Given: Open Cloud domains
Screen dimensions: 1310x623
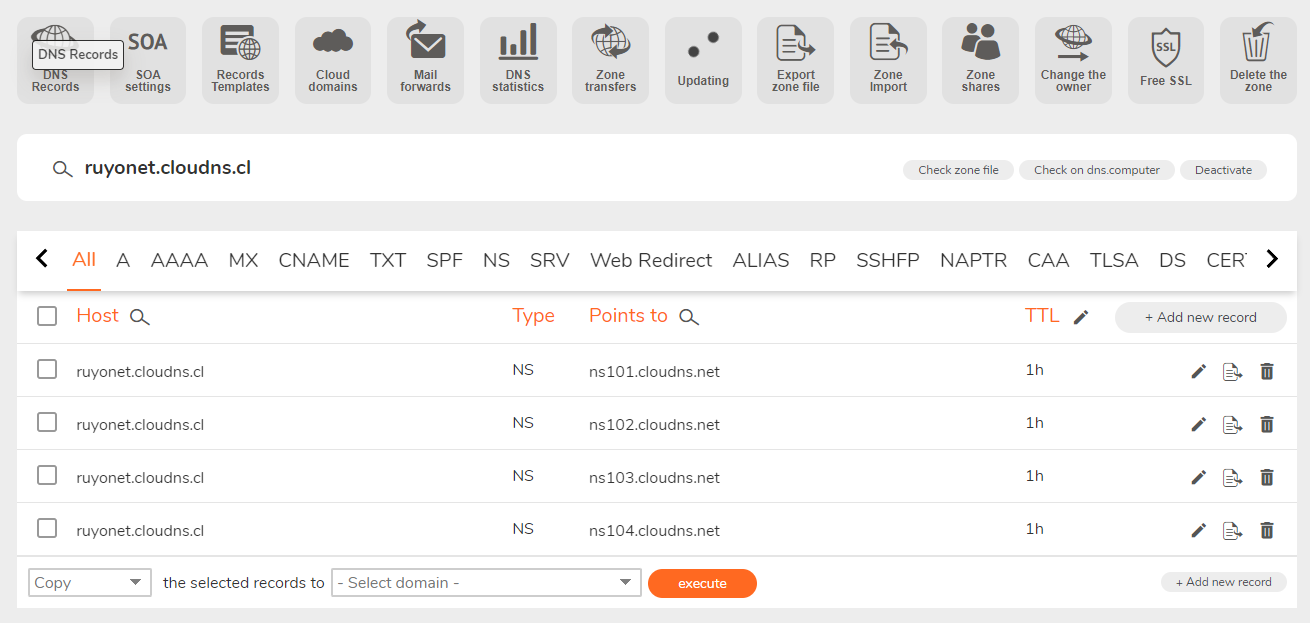Looking at the screenshot, I should coord(333,60).
